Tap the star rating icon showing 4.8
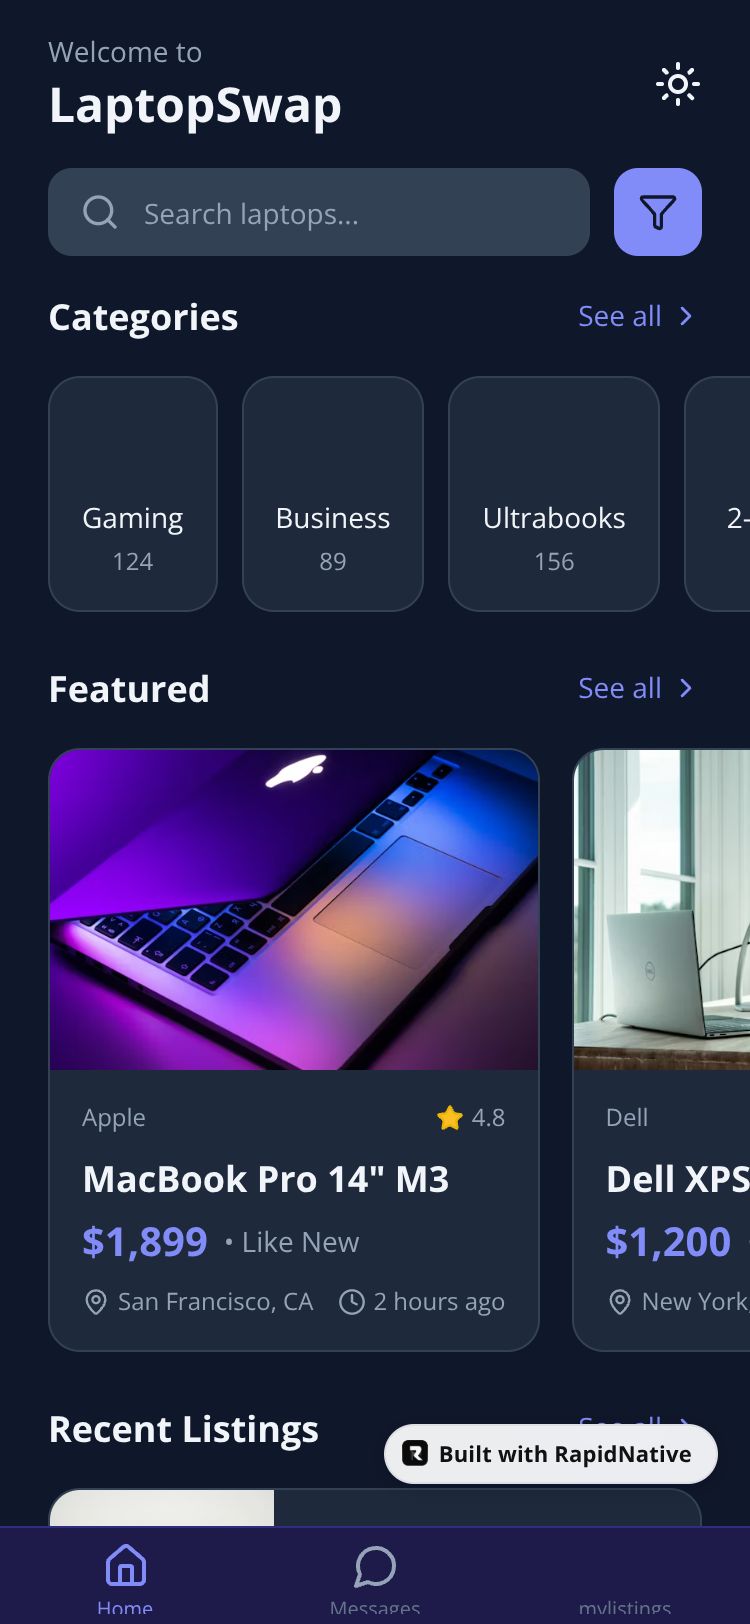The height and width of the screenshot is (1624, 750). click(450, 1117)
